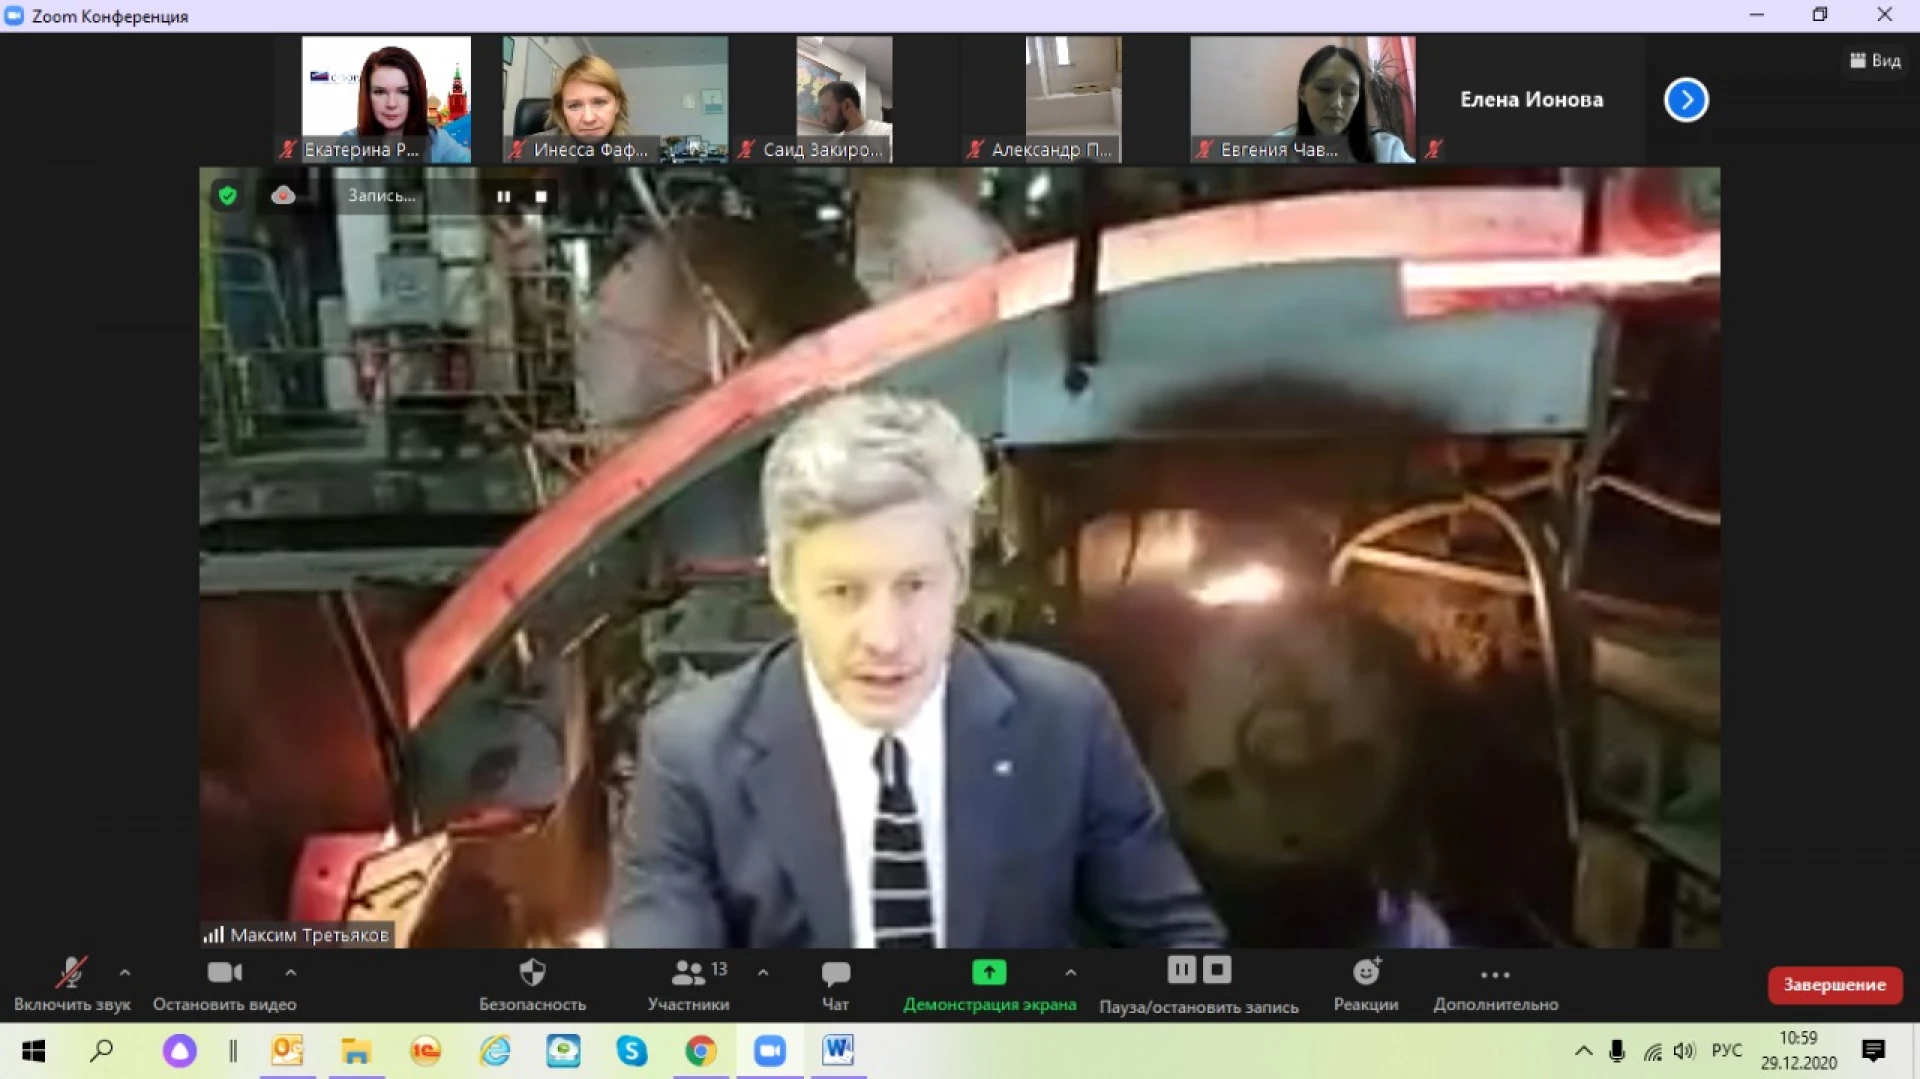Stop recording in bottom toolbar
Viewport: 1920px width, 1079px height.
click(x=1217, y=969)
